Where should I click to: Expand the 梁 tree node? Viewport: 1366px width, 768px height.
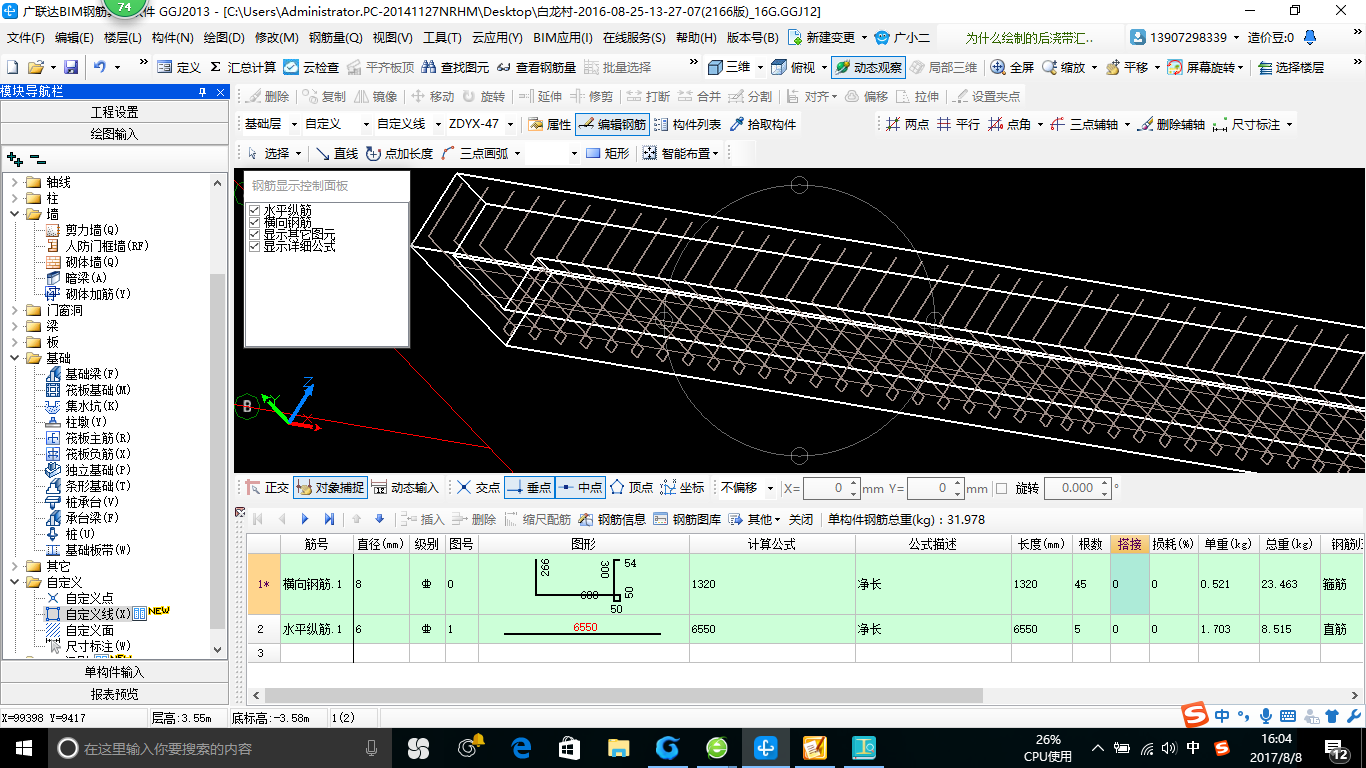point(14,326)
